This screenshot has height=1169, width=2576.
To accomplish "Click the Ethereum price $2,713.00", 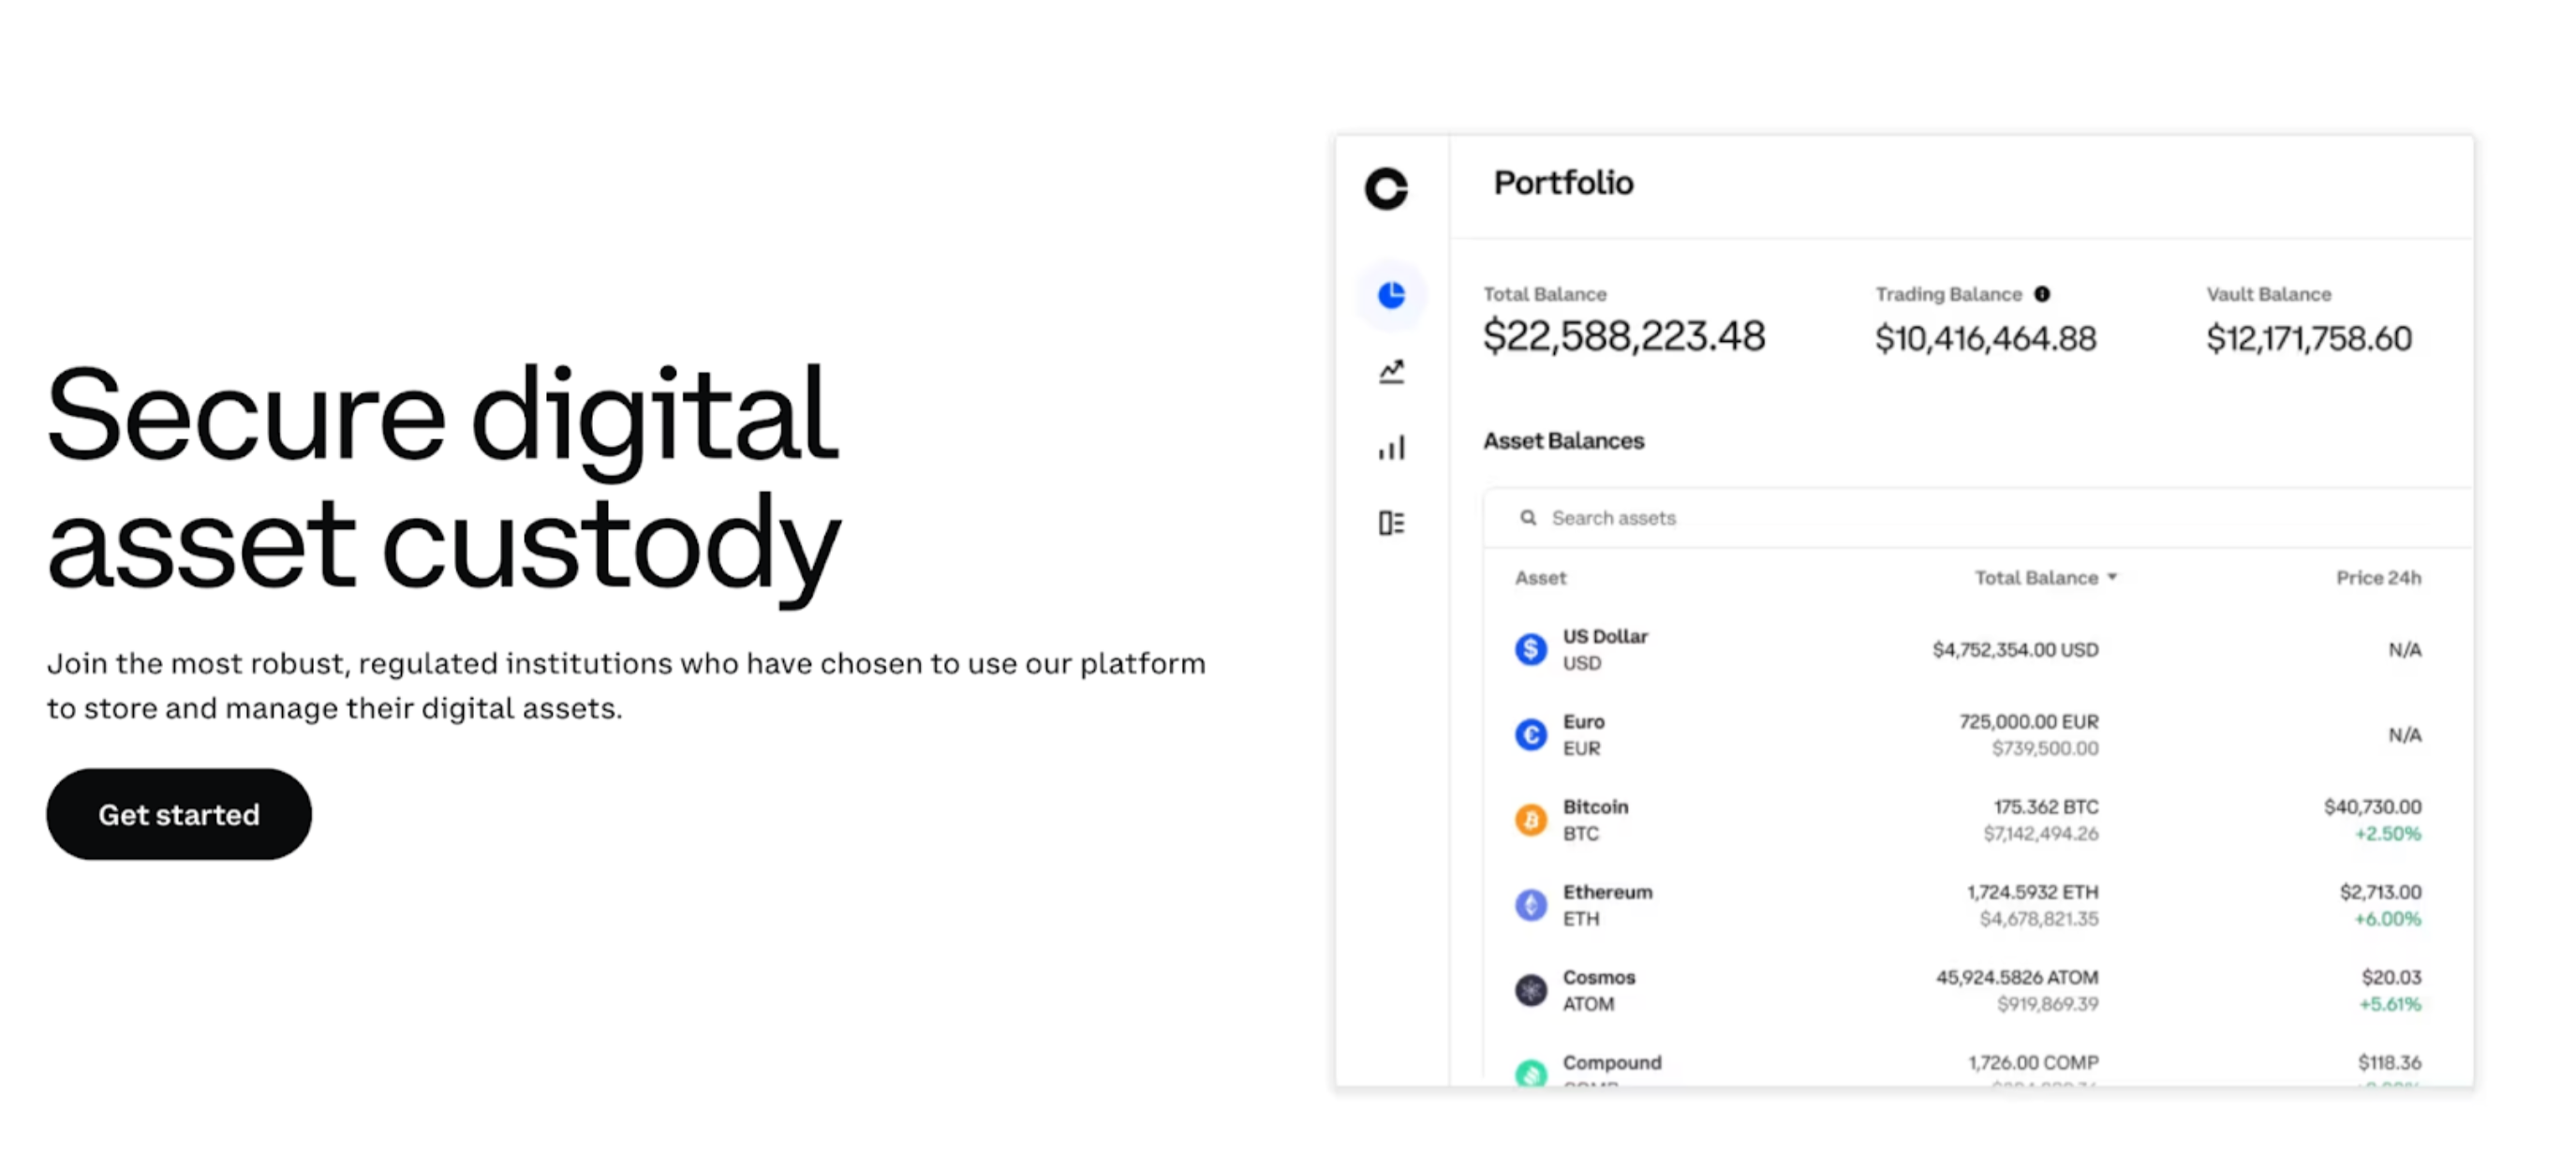I will click(x=2380, y=891).
